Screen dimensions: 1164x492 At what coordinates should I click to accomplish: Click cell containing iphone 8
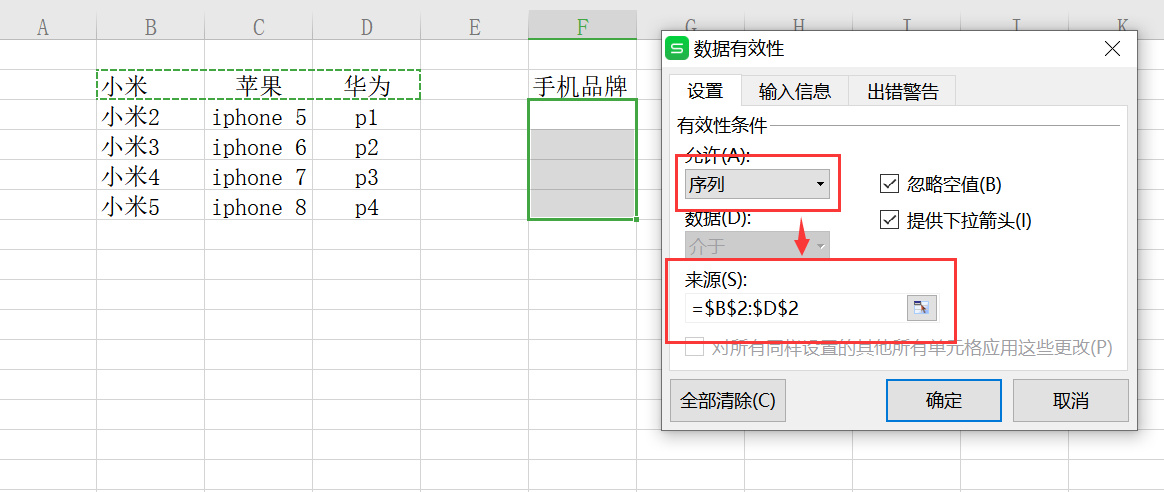258,206
